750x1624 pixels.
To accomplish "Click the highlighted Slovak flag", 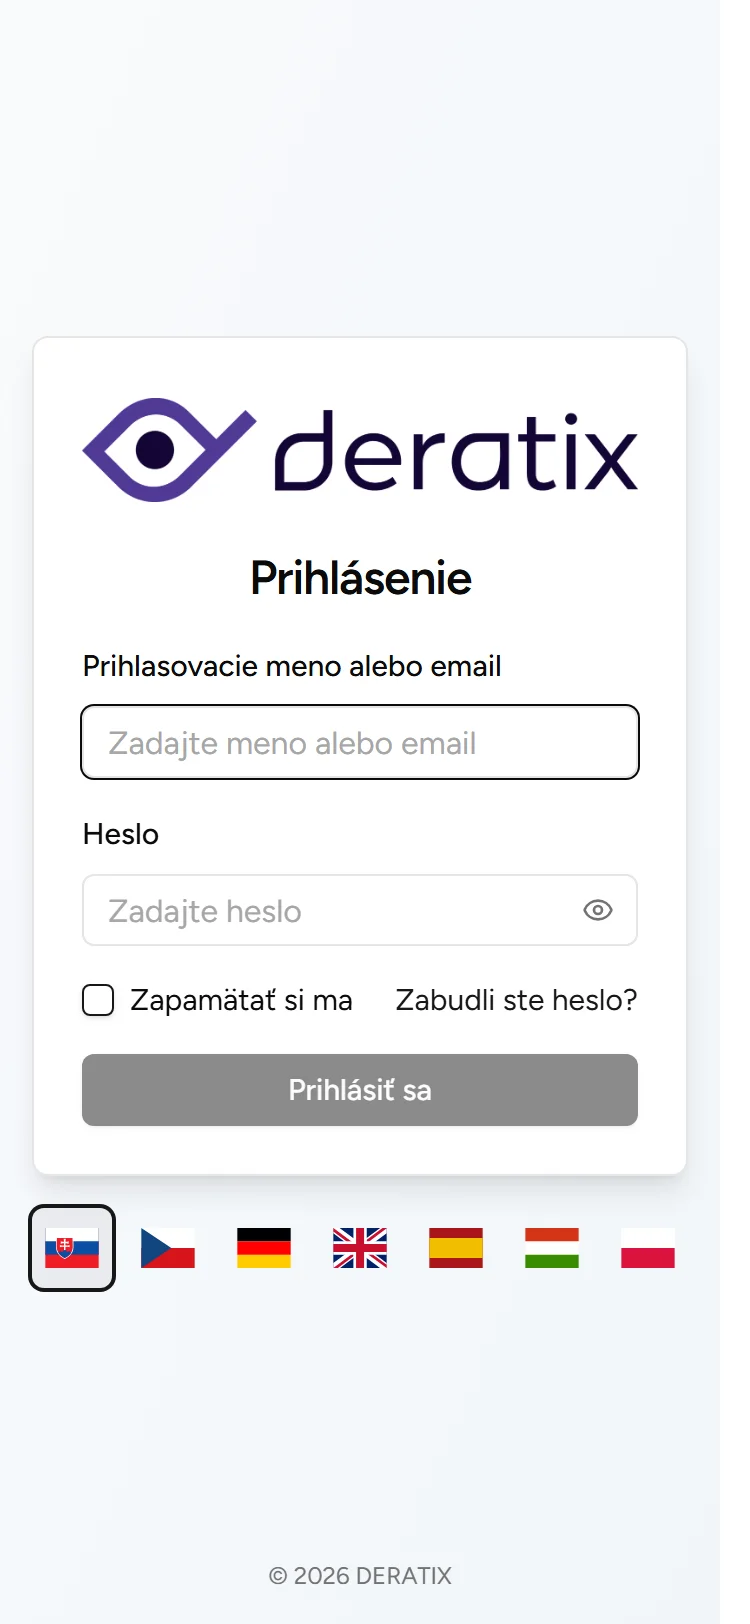I will point(71,1248).
